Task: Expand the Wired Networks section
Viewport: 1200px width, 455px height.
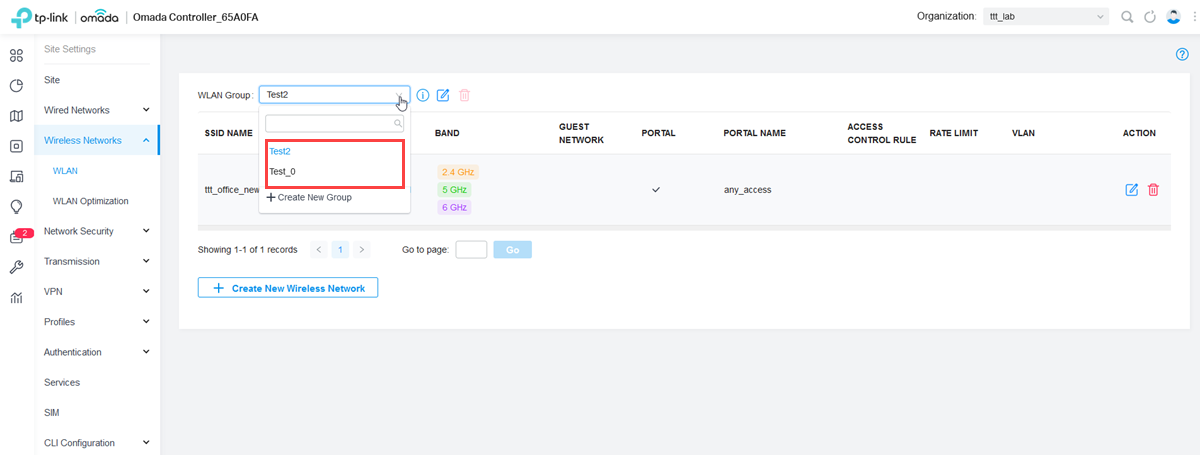Action: [96, 110]
